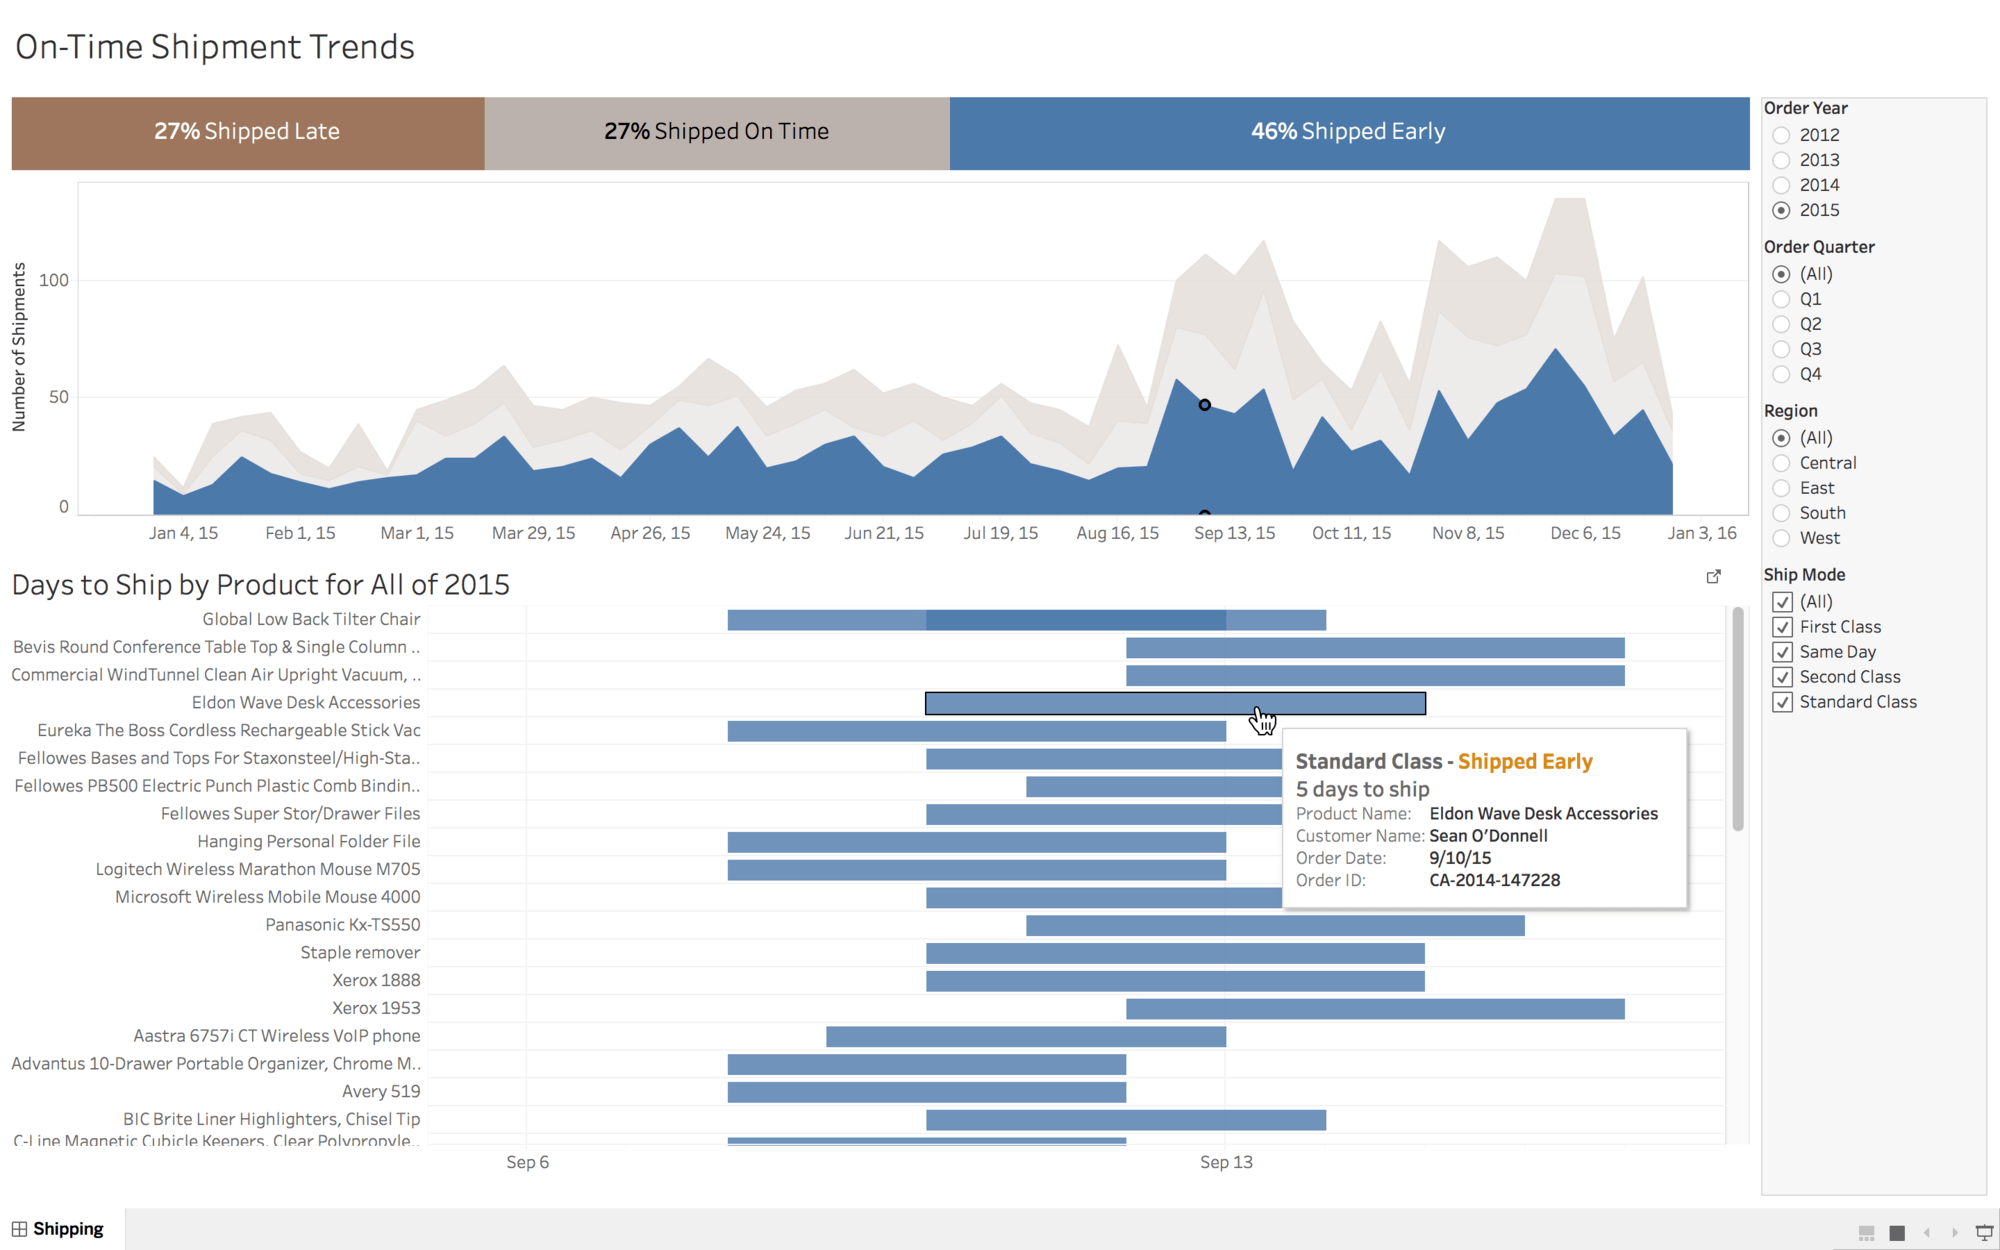
Task: Click the 46% Shipped Early segment
Action: tap(1348, 132)
